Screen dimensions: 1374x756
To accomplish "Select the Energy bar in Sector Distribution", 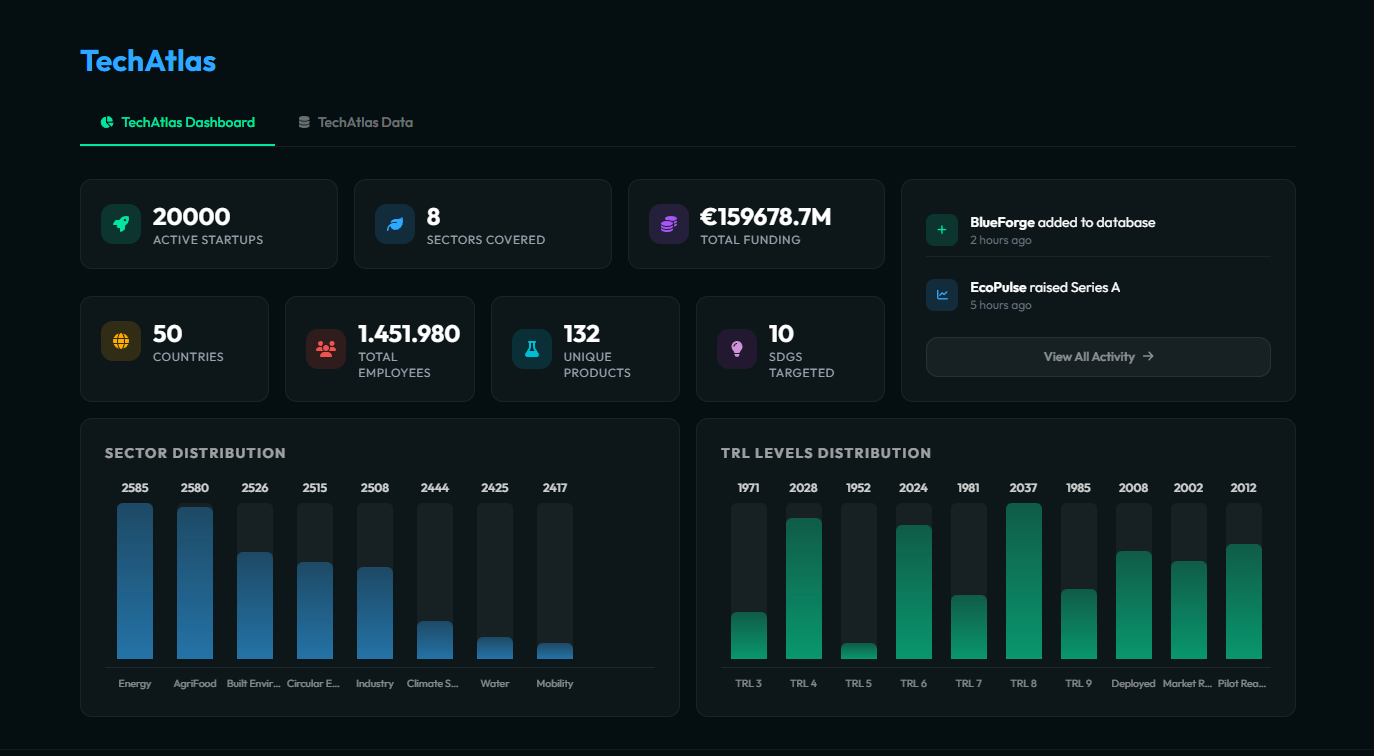I will click(x=135, y=580).
